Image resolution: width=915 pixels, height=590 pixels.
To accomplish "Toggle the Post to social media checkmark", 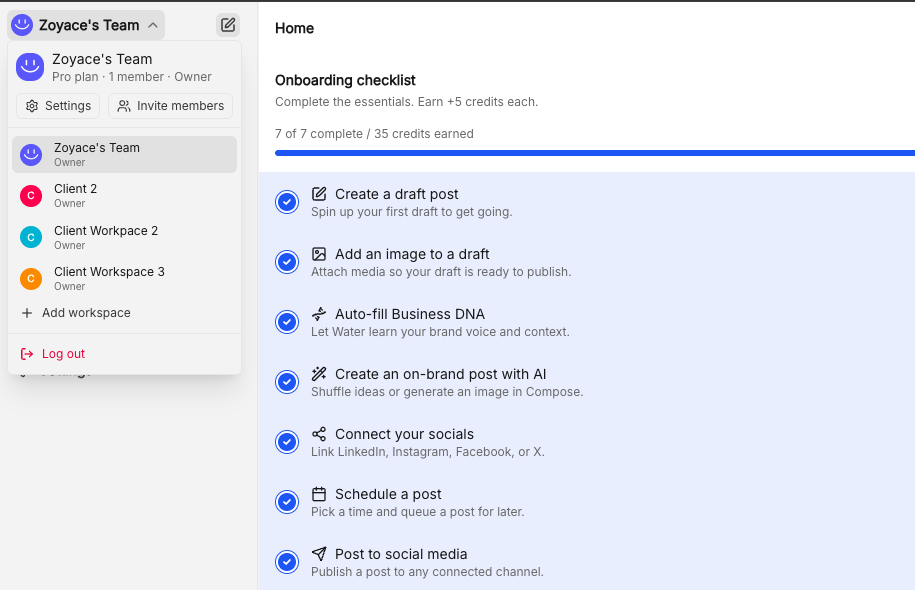I will (287, 561).
